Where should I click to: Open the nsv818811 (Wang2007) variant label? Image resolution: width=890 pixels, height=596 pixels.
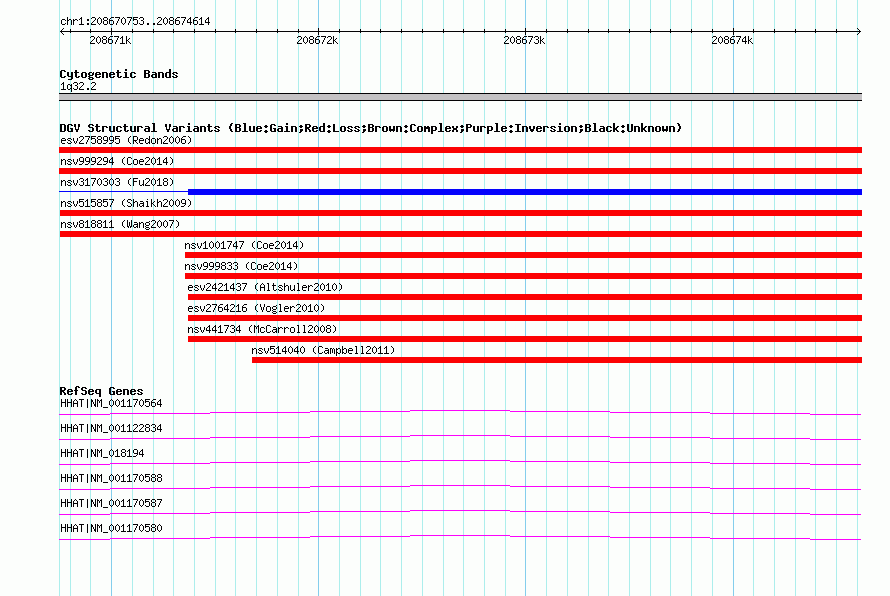click(120, 224)
